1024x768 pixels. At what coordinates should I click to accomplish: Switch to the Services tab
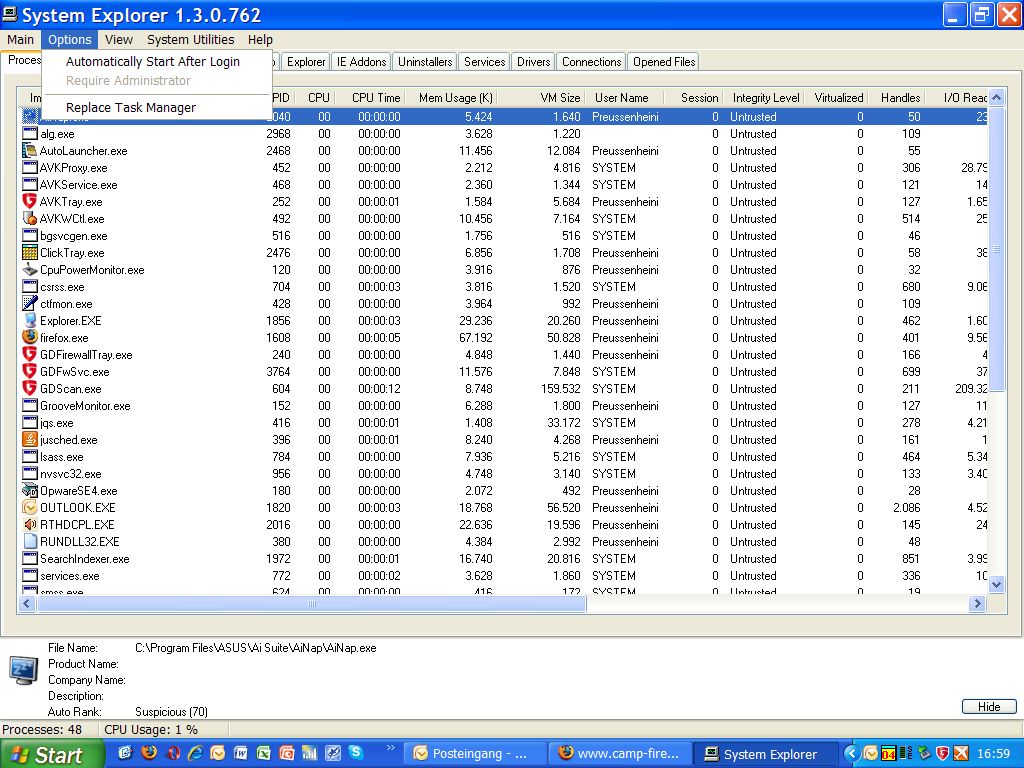point(484,62)
